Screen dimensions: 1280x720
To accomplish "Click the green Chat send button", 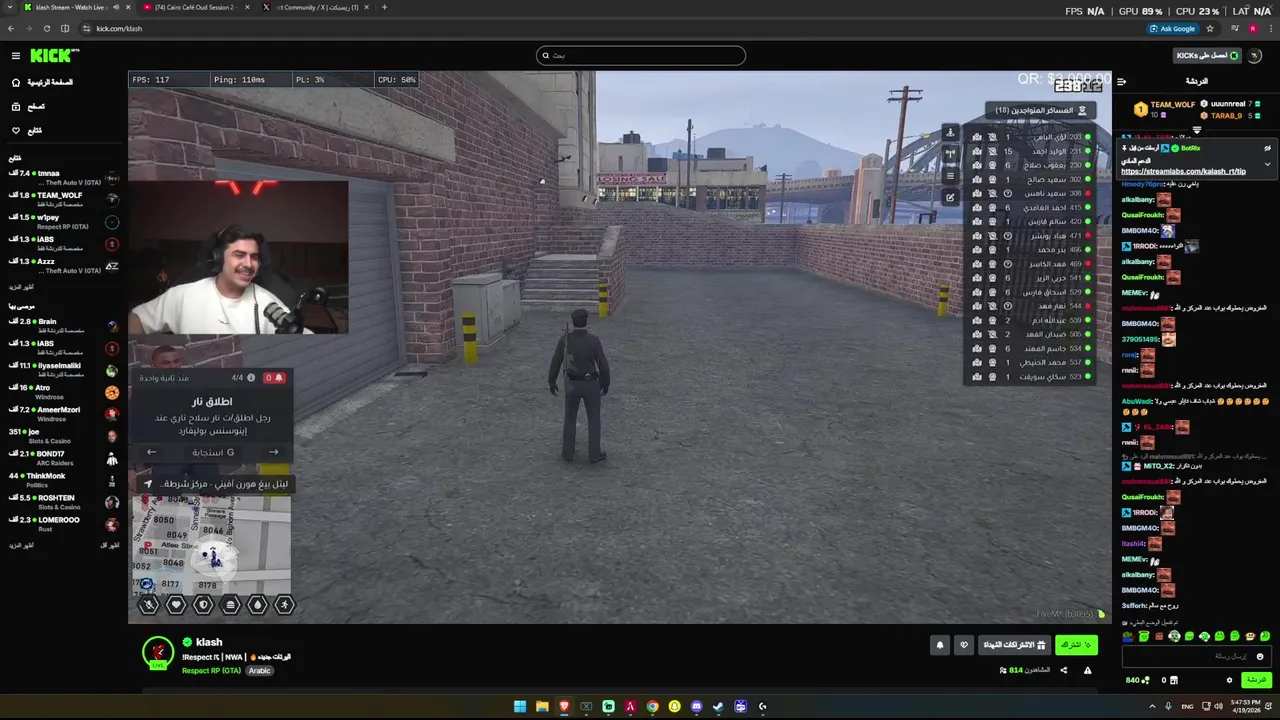I will [1256, 680].
